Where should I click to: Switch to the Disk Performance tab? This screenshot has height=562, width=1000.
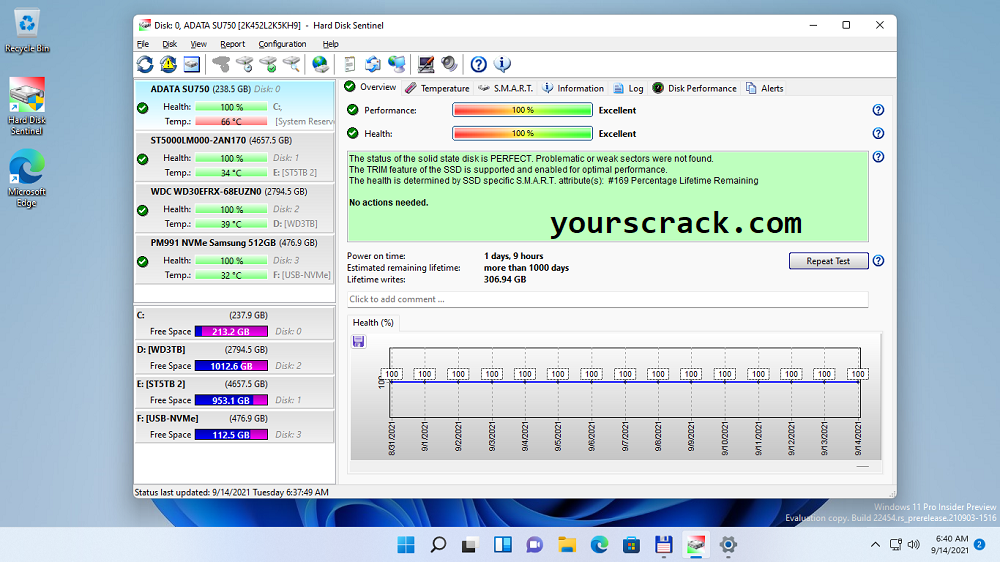(695, 89)
